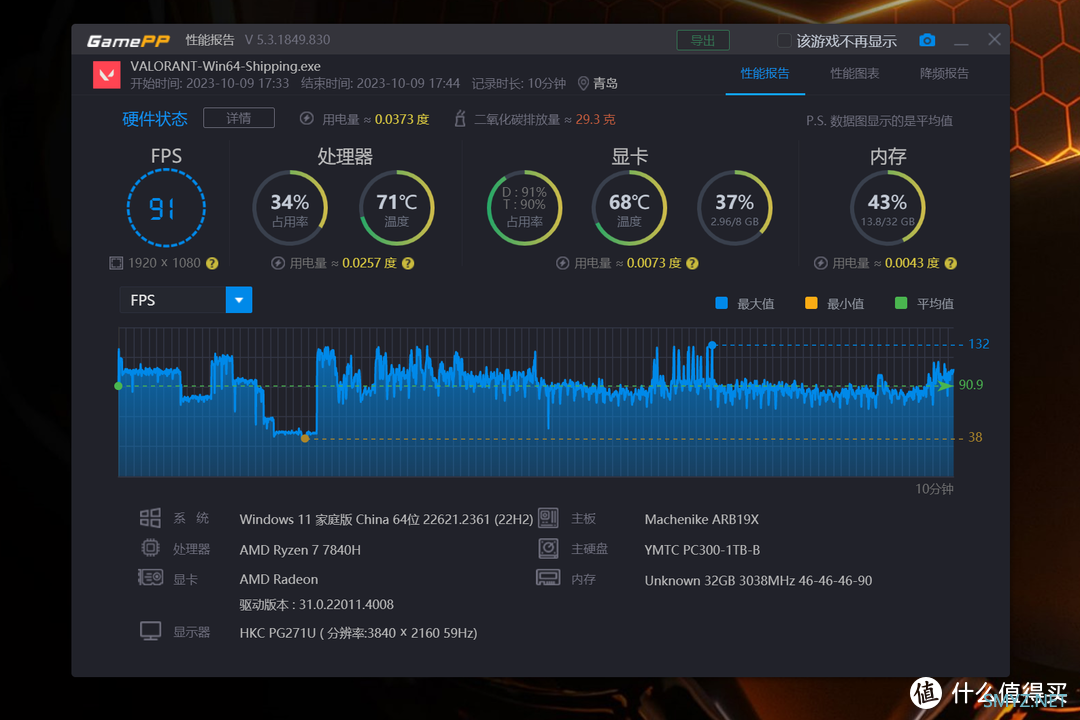Close the GamePP report window
Image resolution: width=1080 pixels, height=720 pixels.
click(x=995, y=39)
